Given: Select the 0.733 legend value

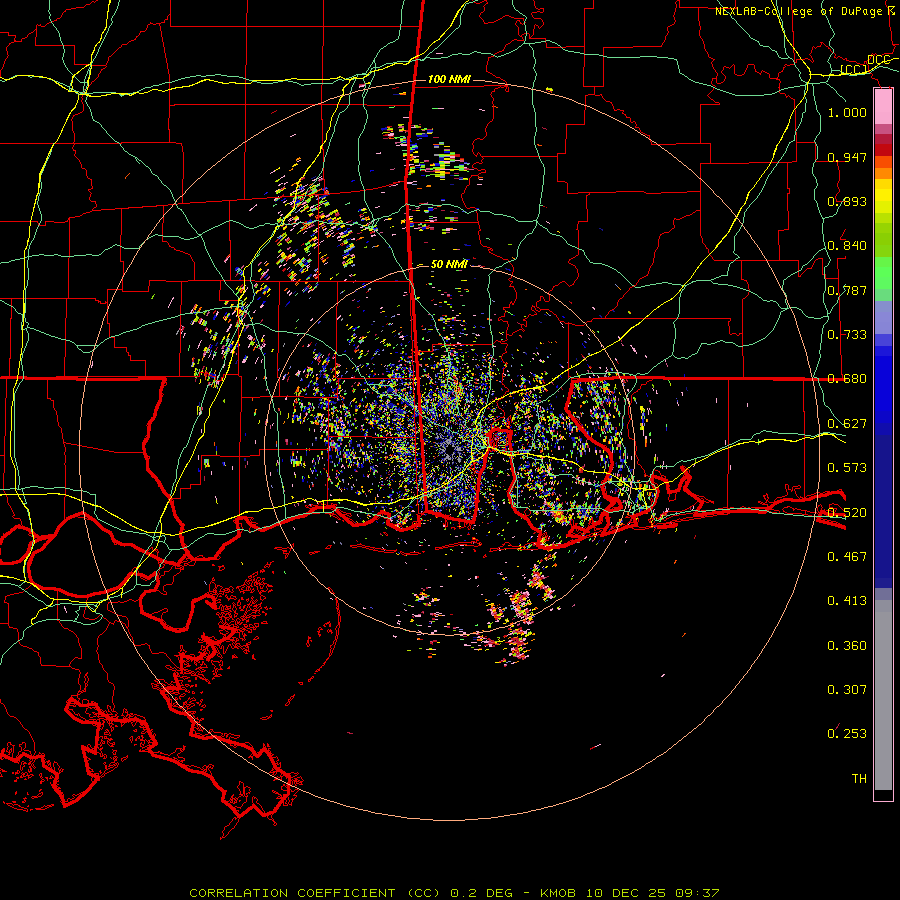Looking at the screenshot, I should tap(847, 335).
